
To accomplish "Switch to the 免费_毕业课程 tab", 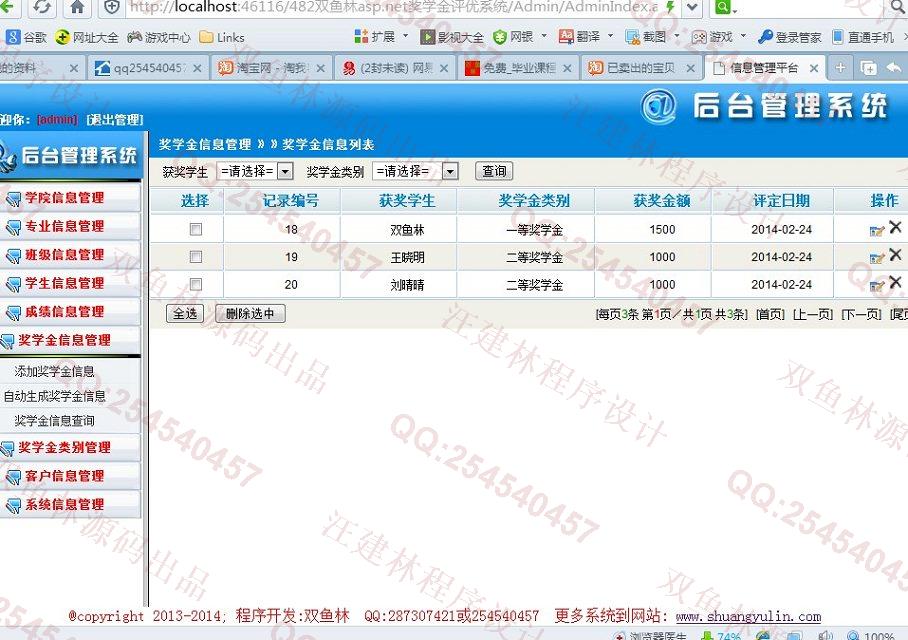I will (x=518, y=68).
